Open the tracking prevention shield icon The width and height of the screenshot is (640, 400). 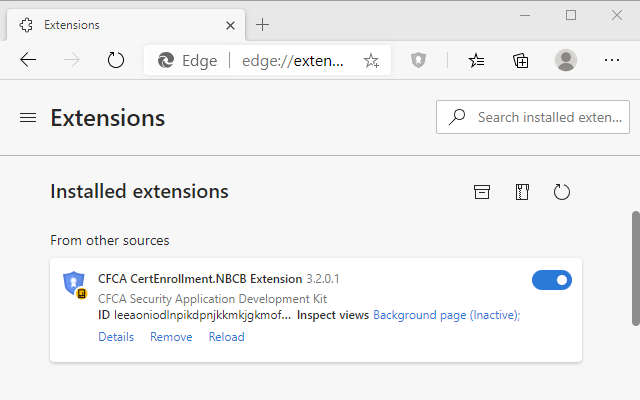(418, 60)
